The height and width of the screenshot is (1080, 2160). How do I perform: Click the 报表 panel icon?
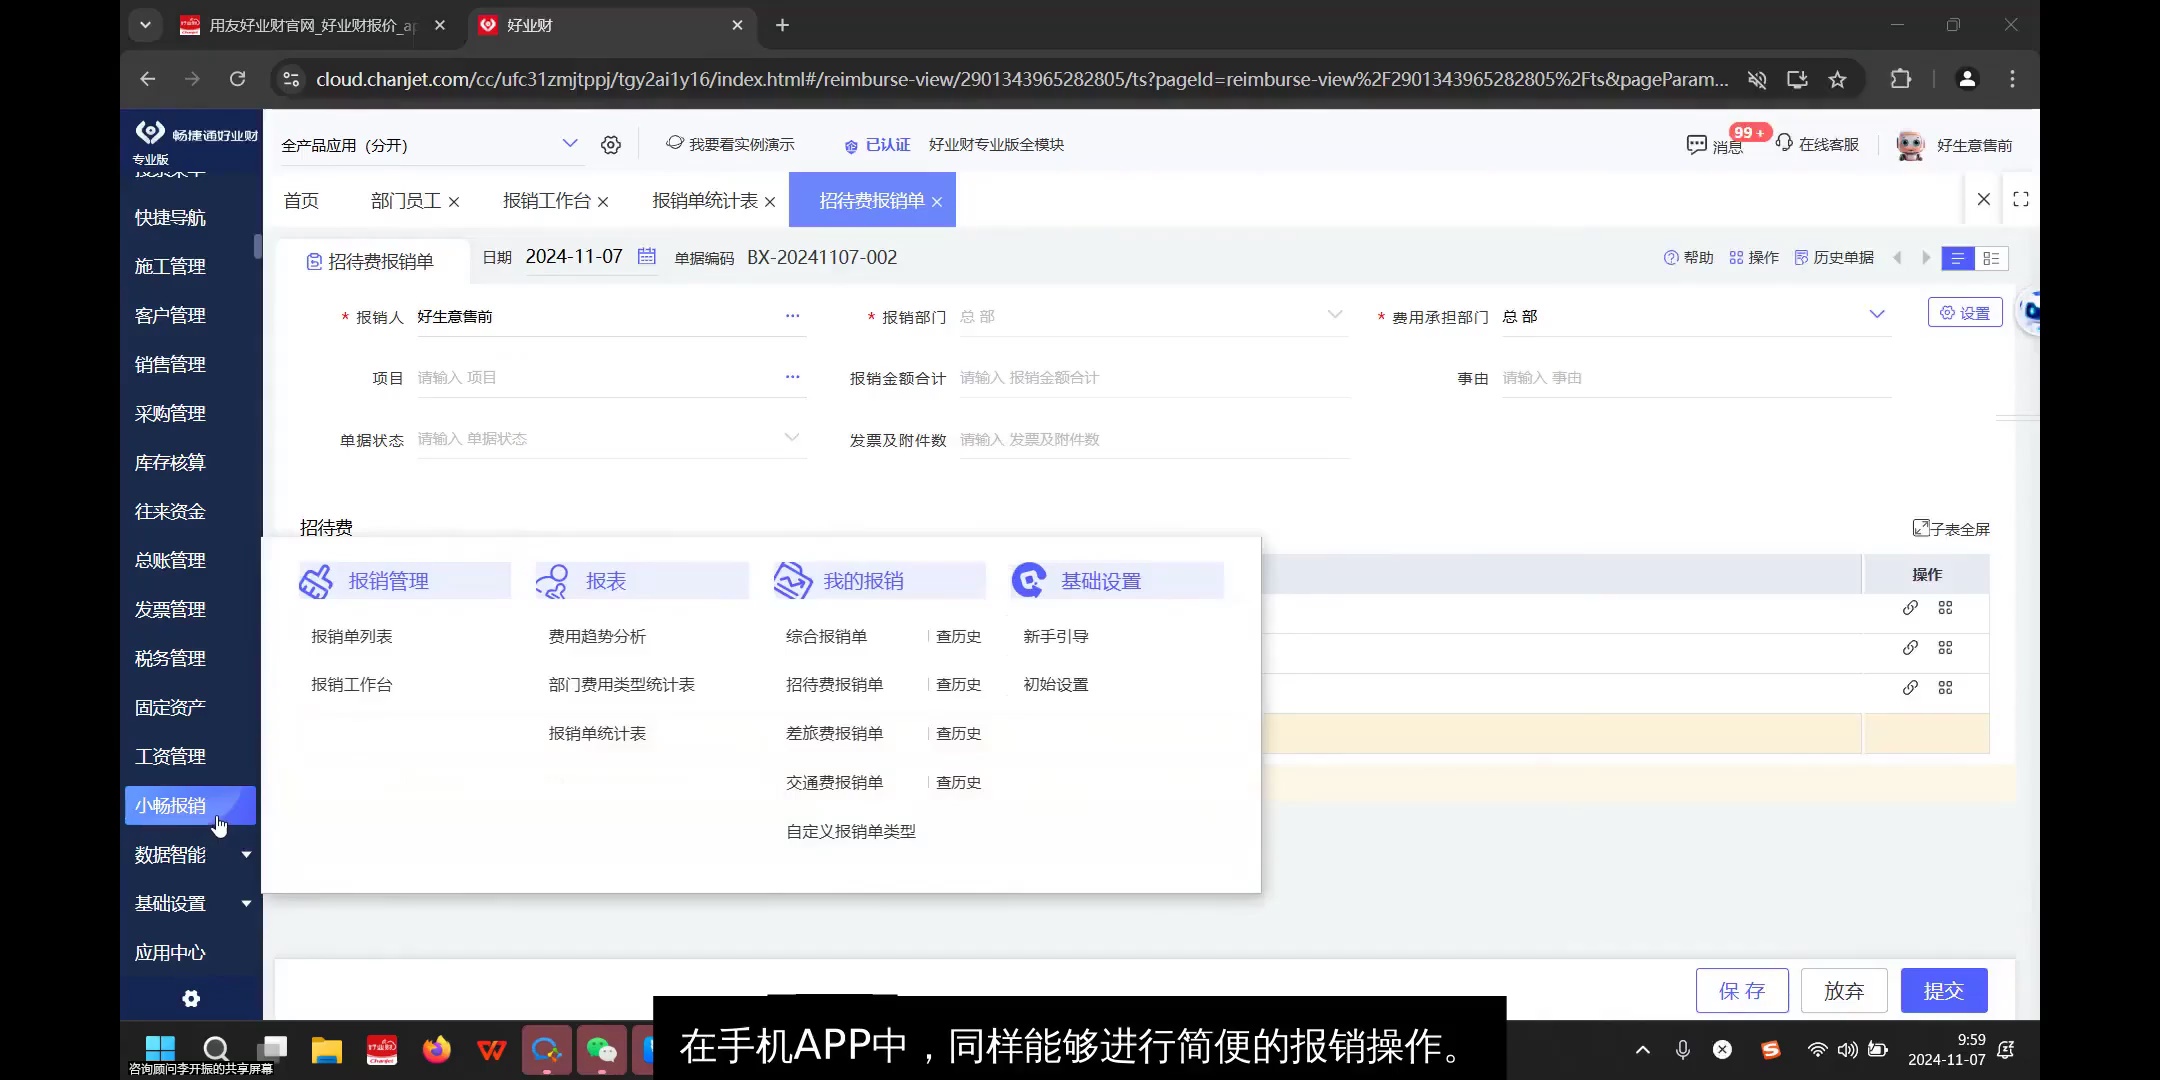pyautogui.click(x=552, y=580)
